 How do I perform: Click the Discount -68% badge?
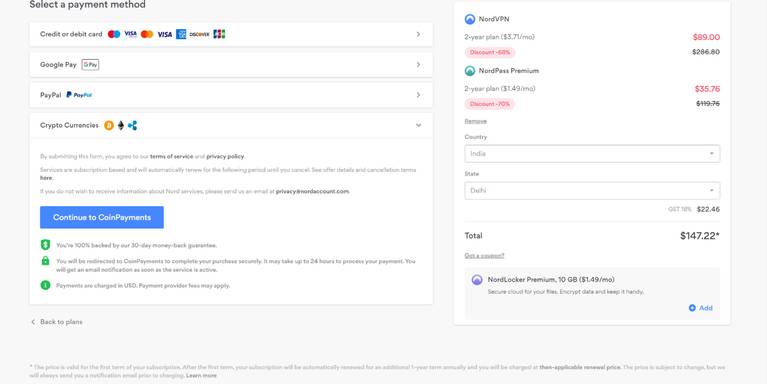click(490, 52)
